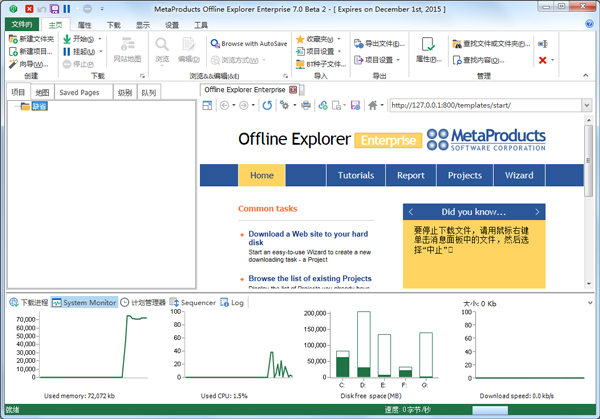Close the Offline Explorer Enterprise browser tab

point(293,90)
